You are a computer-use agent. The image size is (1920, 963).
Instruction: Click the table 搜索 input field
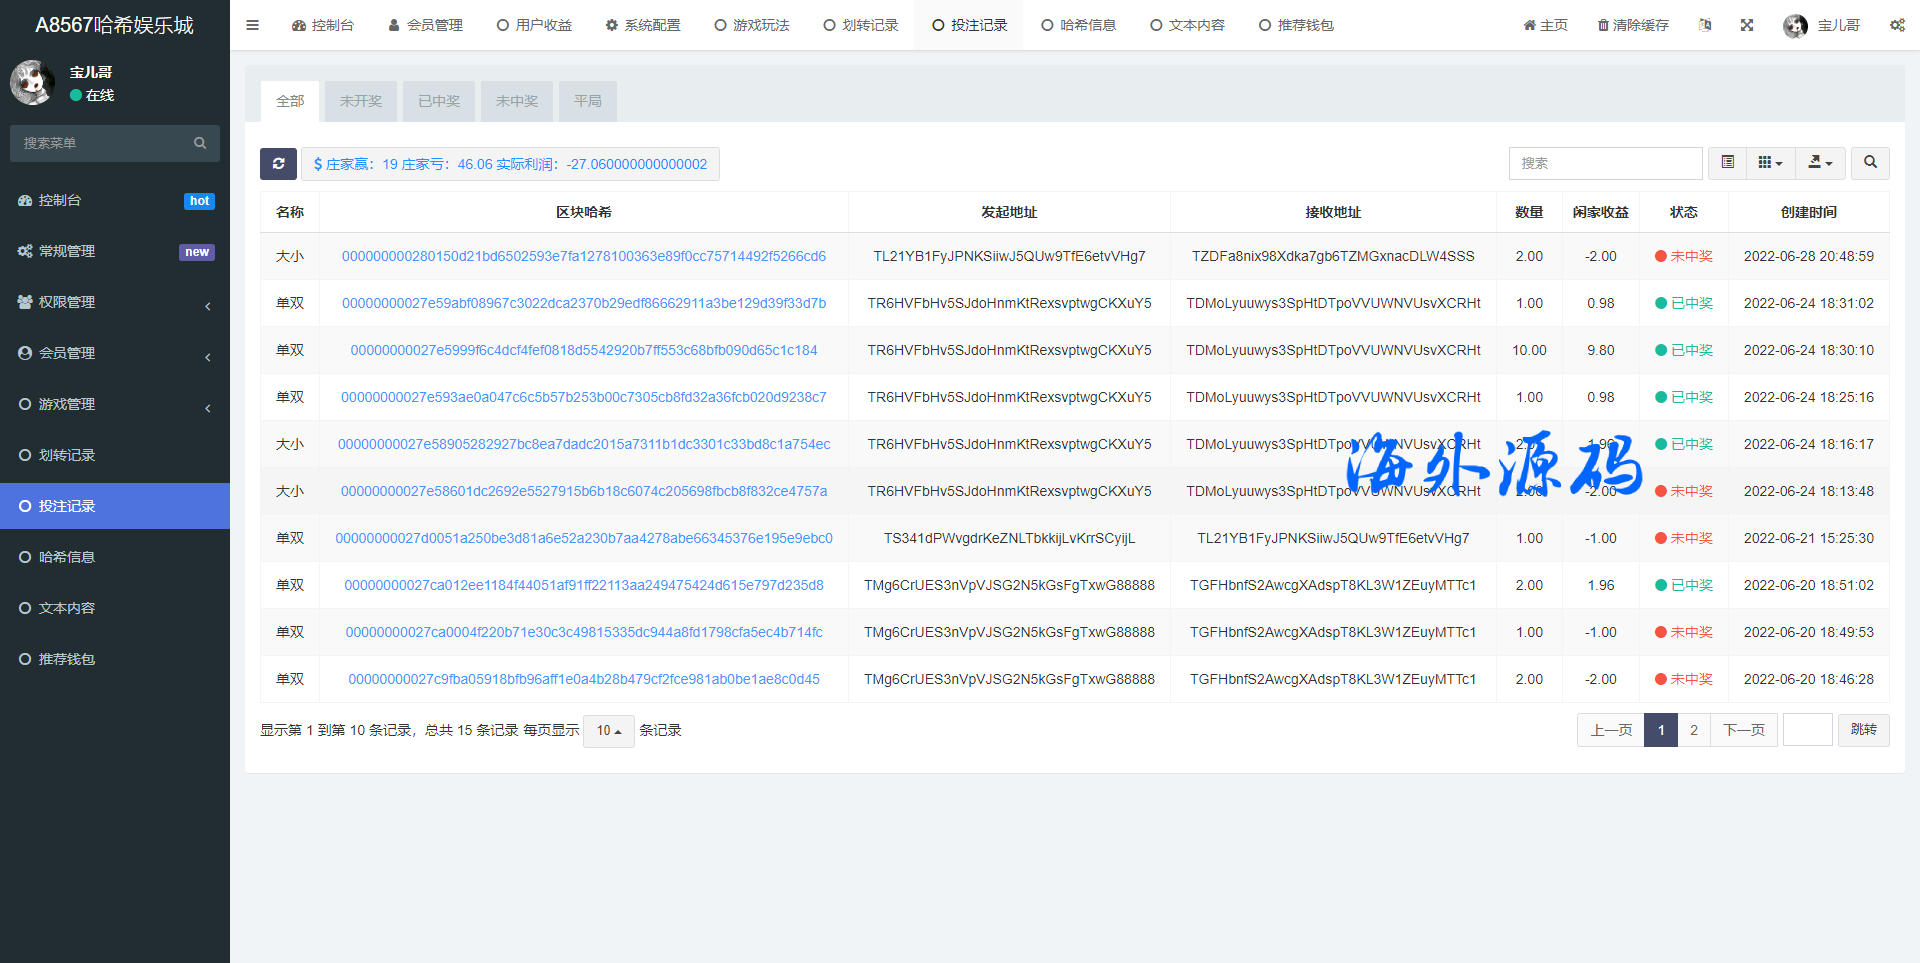click(x=1605, y=163)
